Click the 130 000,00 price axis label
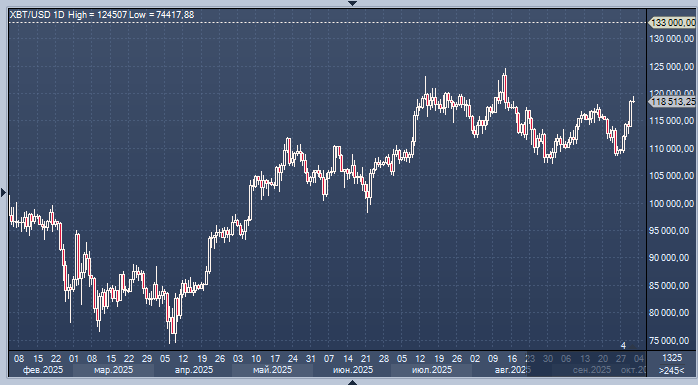The image size is (698, 385). click(x=672, y=39)
